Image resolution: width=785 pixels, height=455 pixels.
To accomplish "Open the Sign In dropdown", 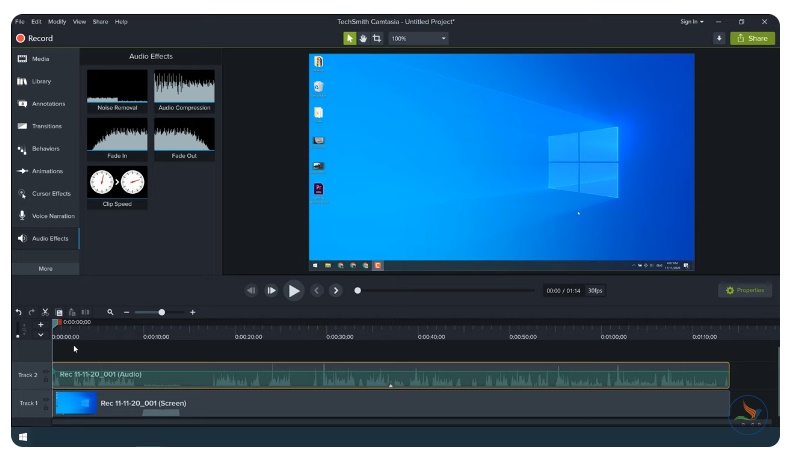I will [x=691, y=22].
